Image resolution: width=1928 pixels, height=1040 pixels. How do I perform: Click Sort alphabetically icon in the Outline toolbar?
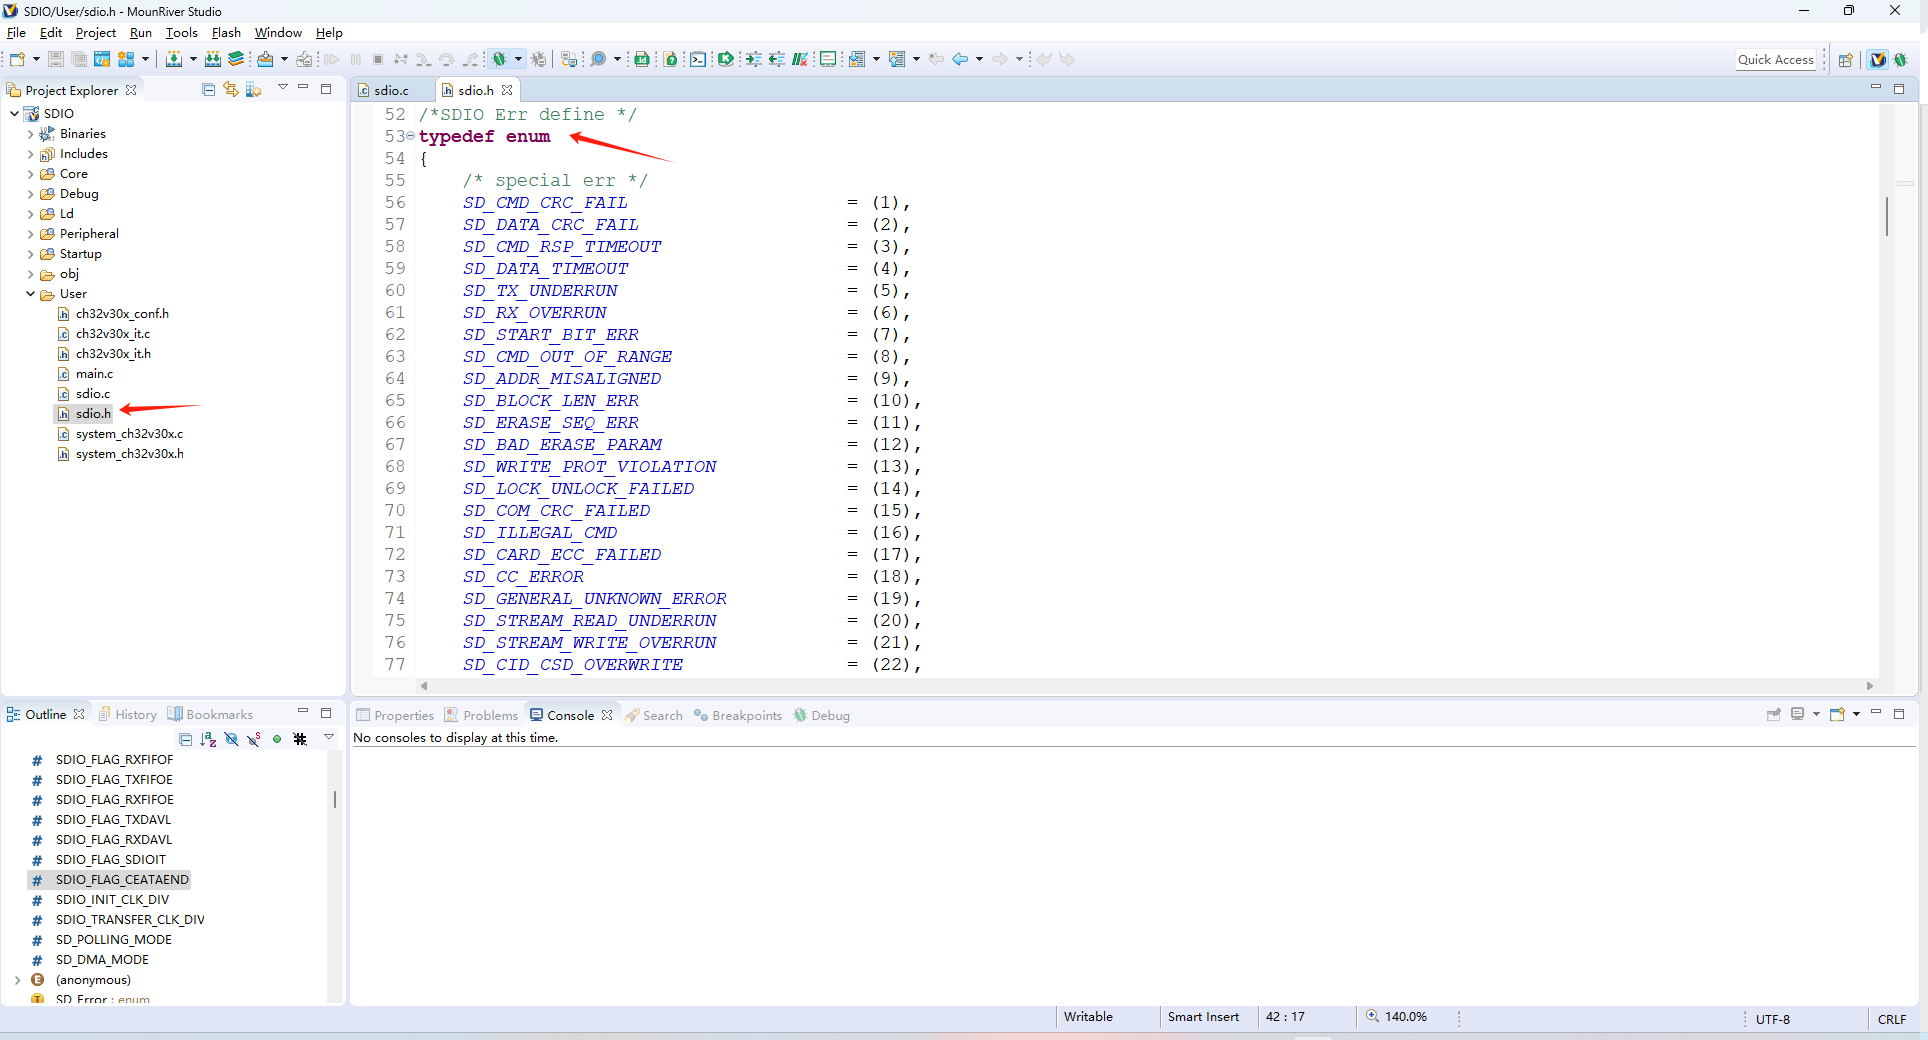[x=208, y=739]
